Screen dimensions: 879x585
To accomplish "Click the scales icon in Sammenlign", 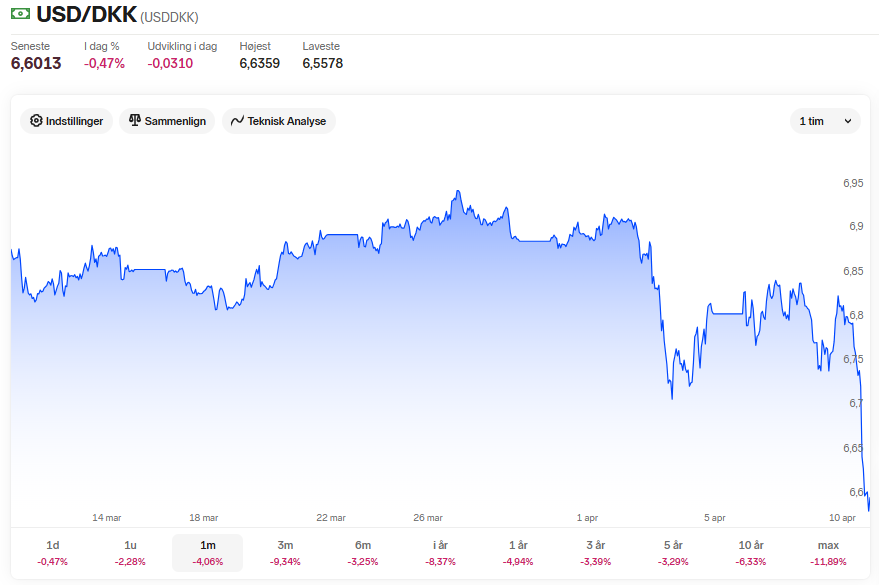I will [135, 120].
